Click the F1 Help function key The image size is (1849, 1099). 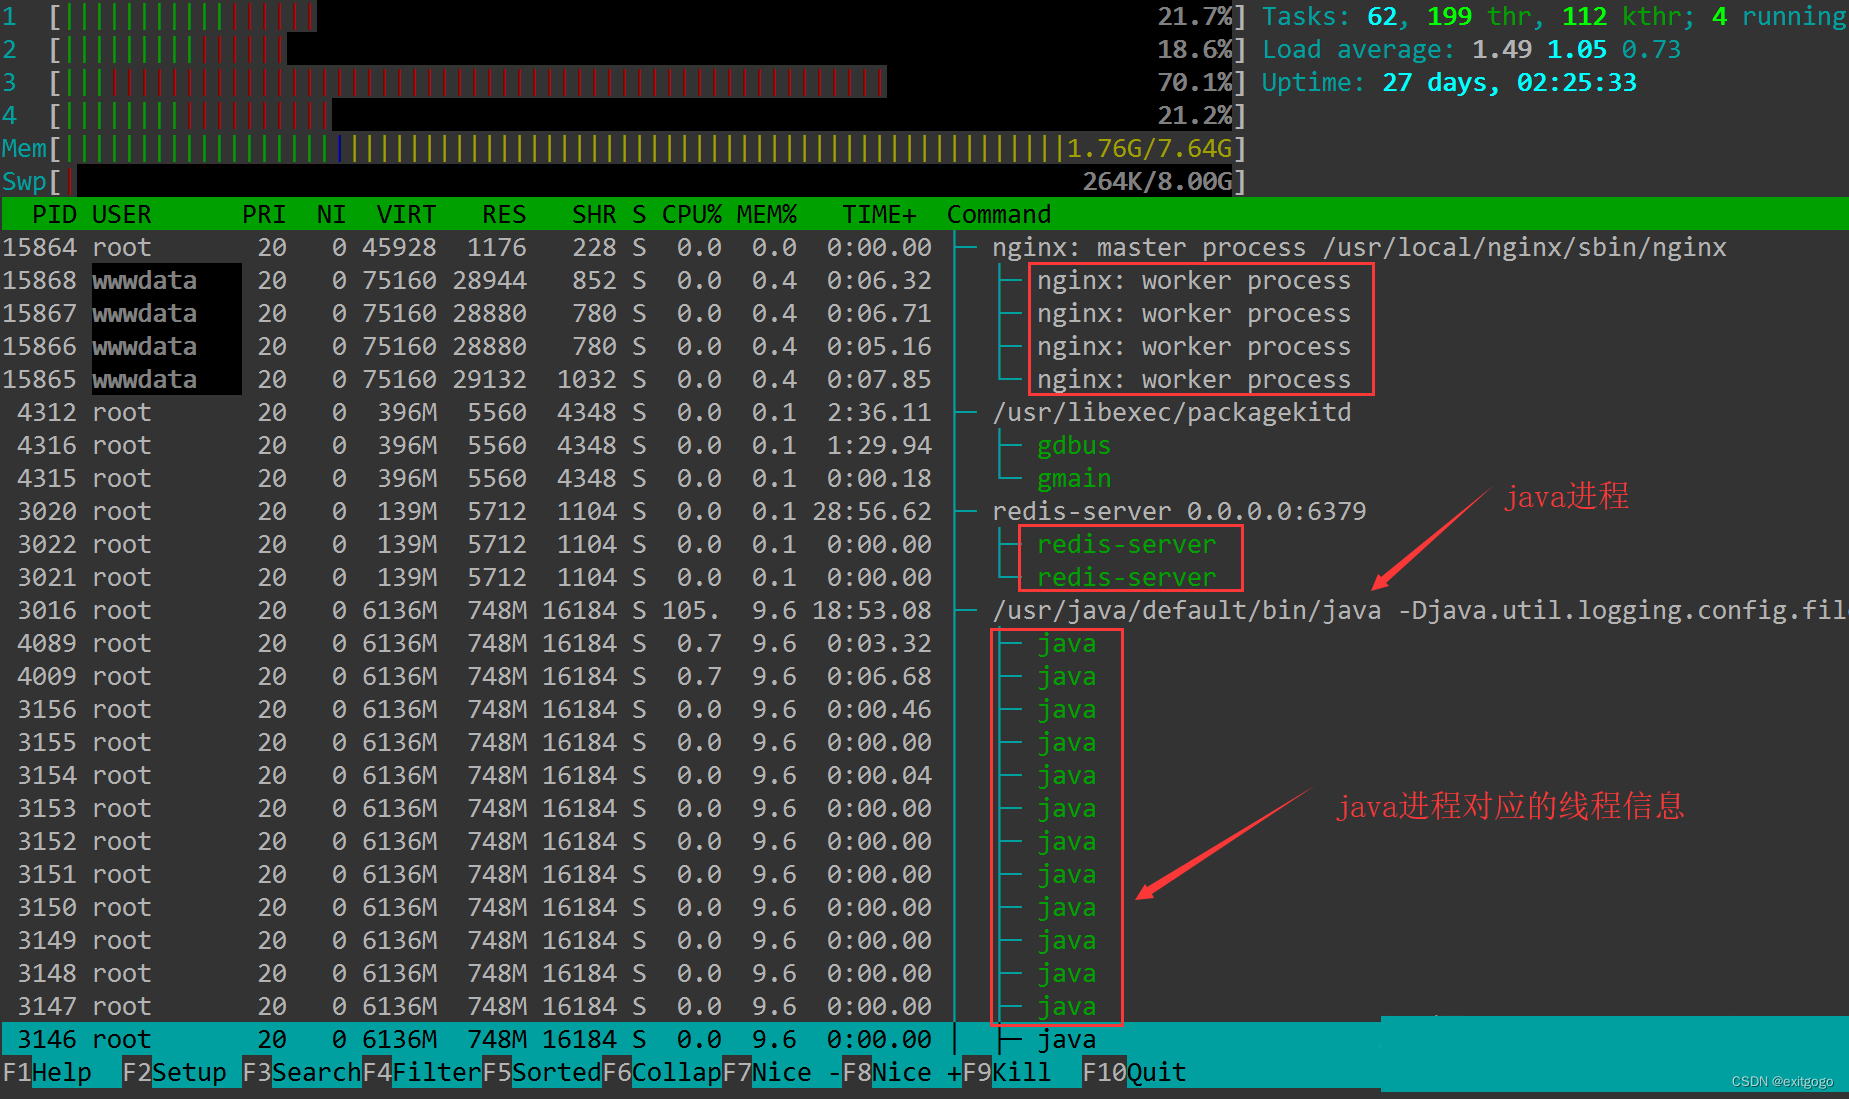(47, 1072)
